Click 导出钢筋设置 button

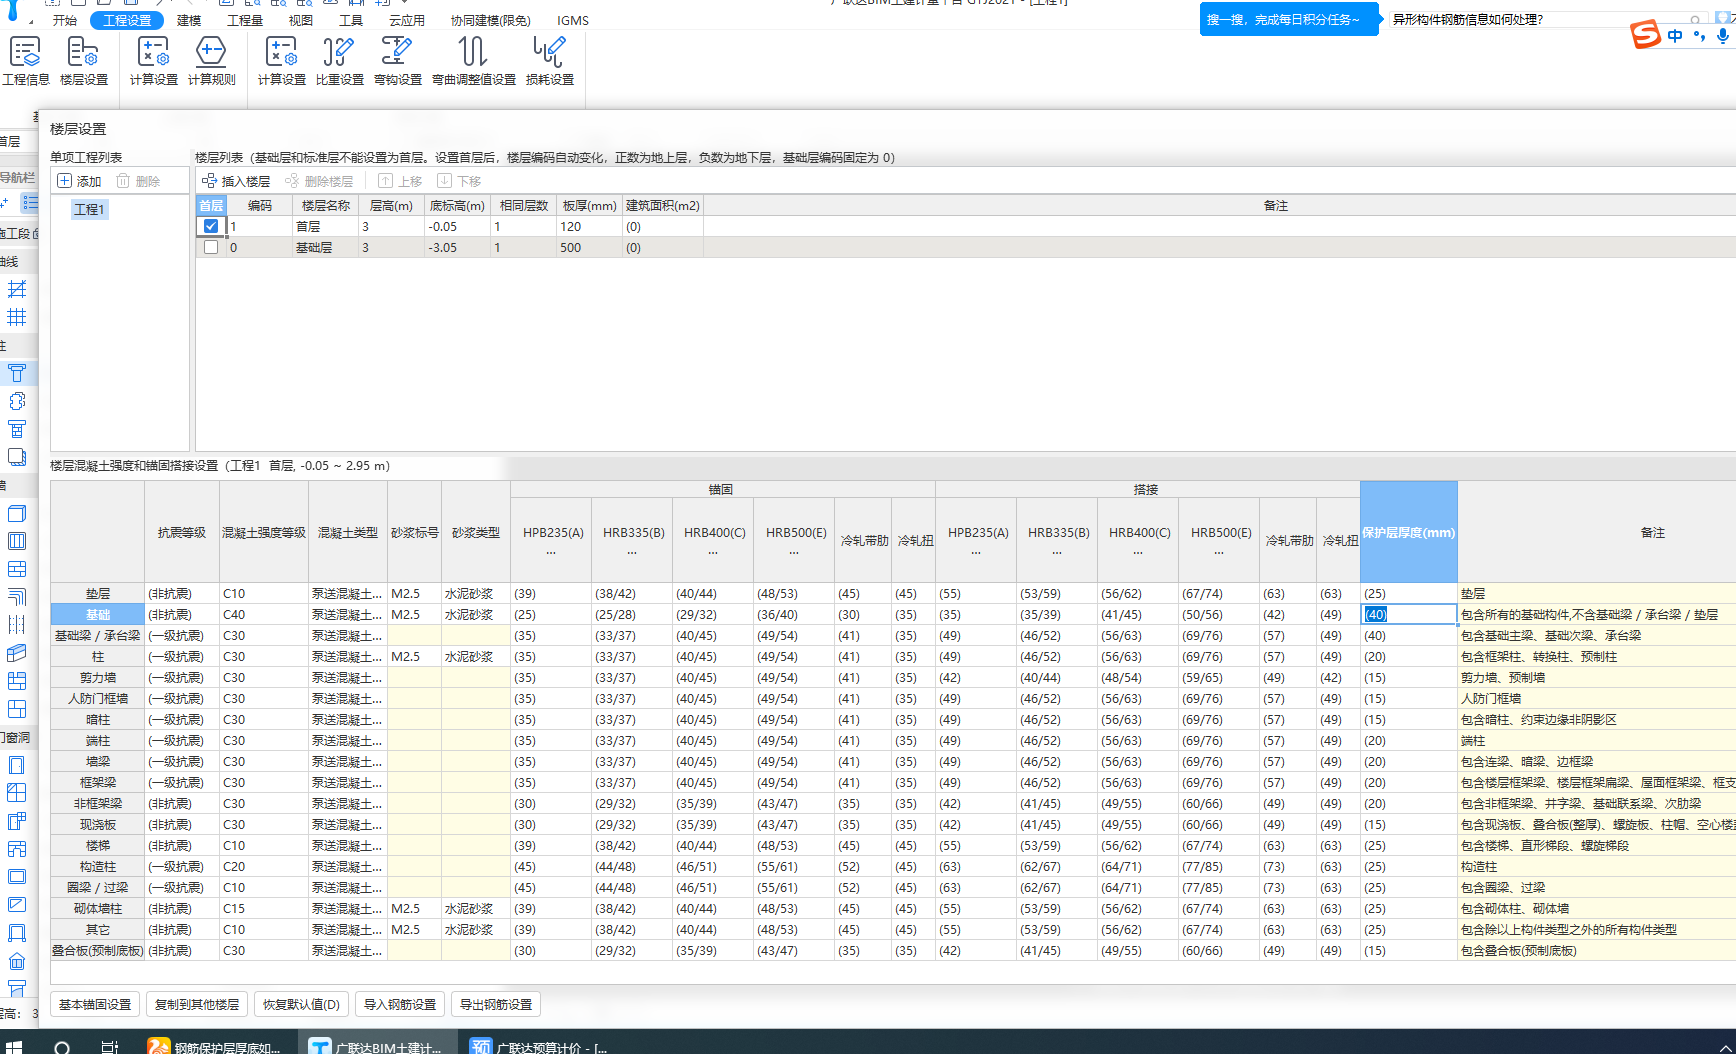click(496, 1004)
